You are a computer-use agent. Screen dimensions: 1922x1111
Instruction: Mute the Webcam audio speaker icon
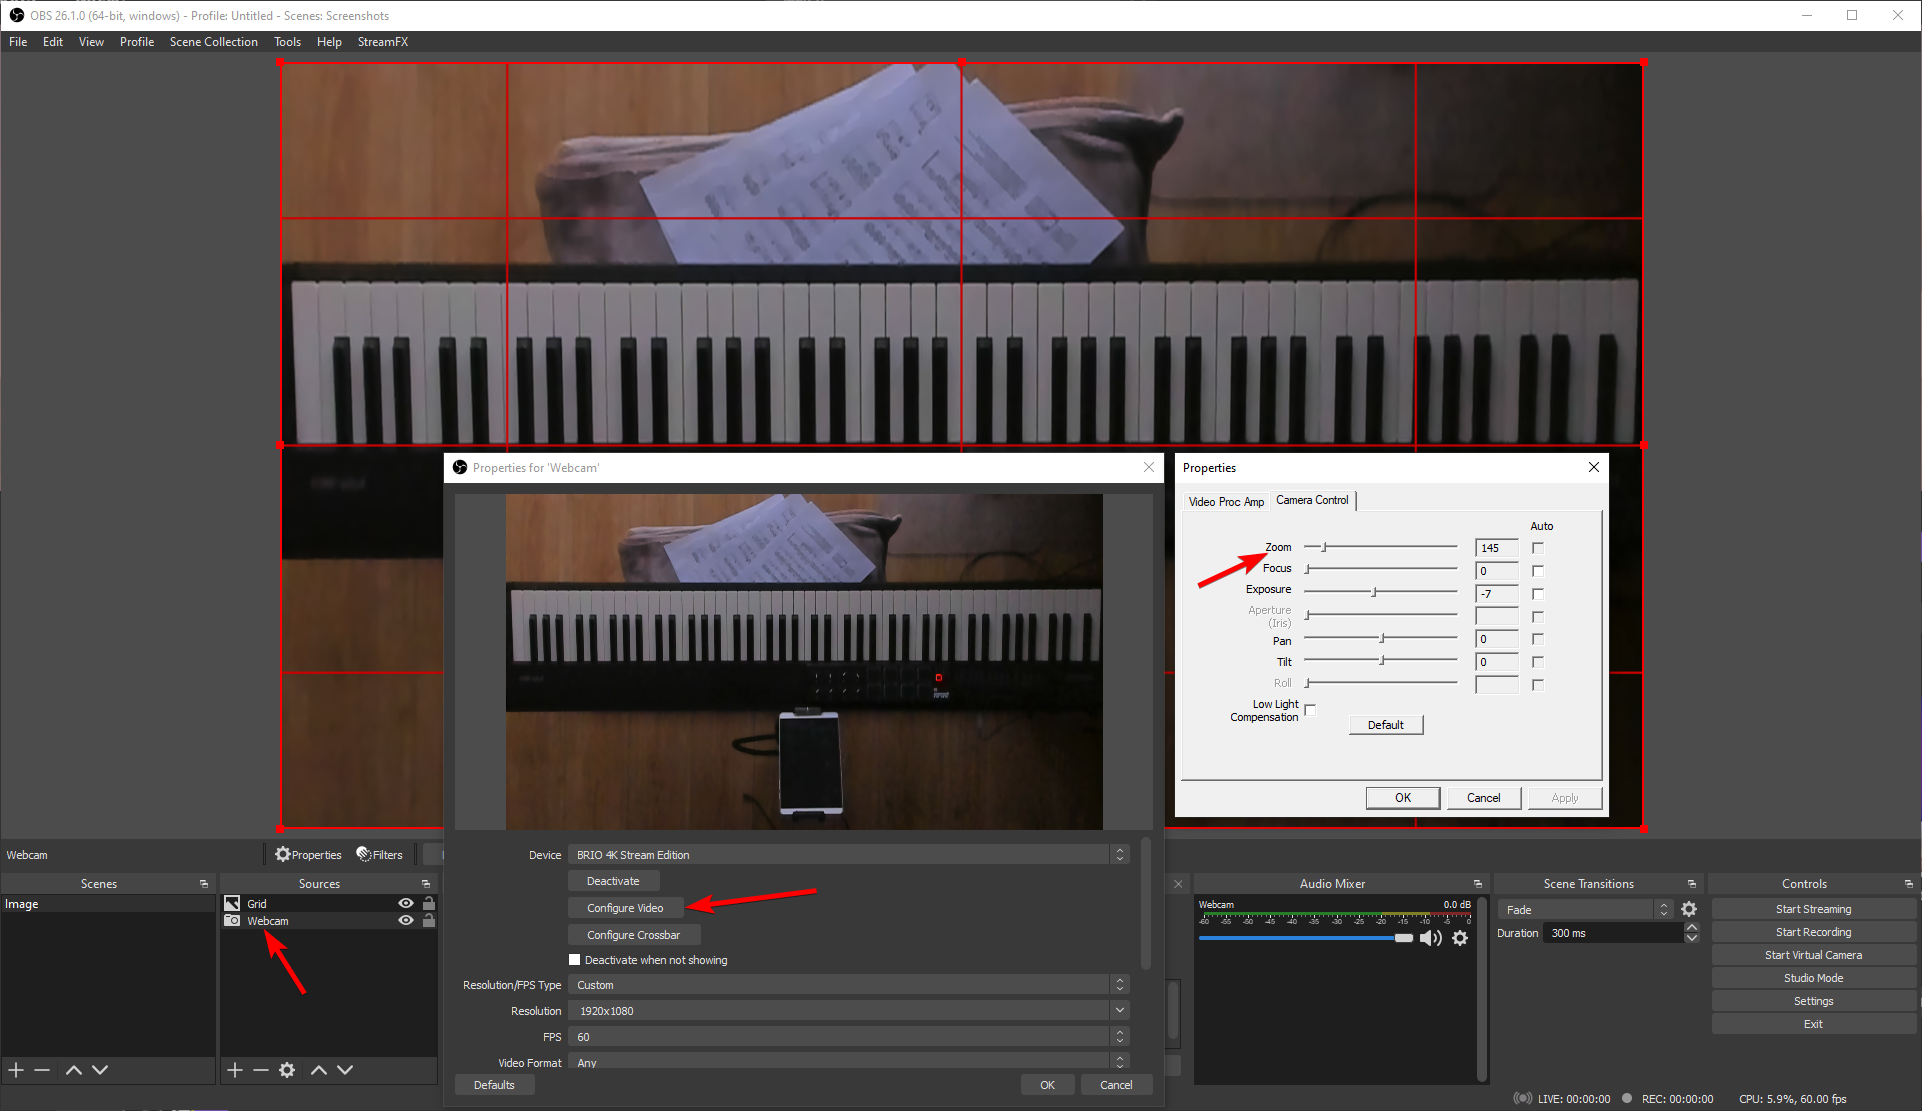1430,938
